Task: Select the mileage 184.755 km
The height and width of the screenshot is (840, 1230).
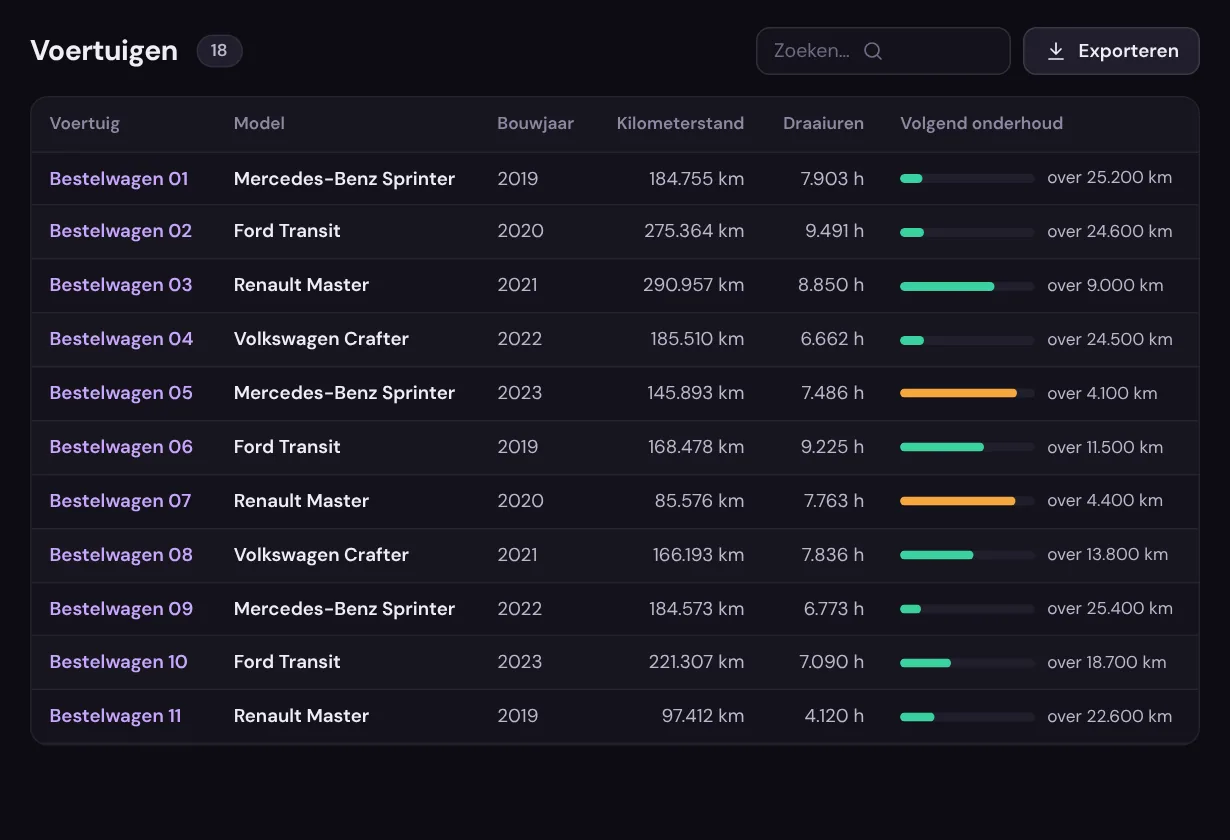Action: tap(696, 179)
